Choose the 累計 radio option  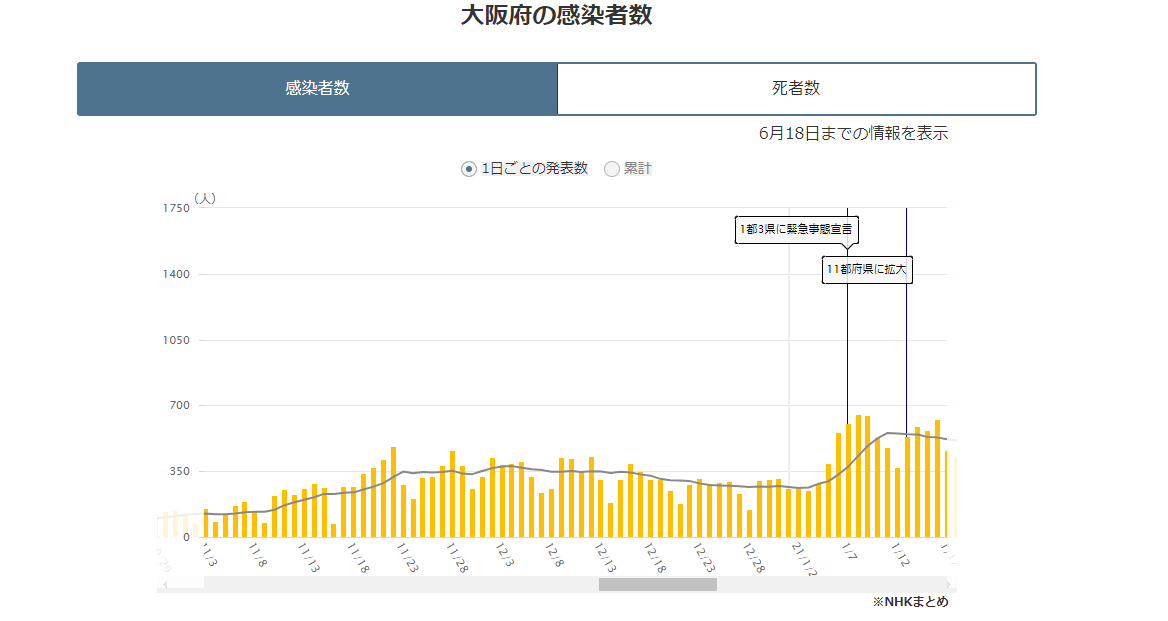[612, 169]
